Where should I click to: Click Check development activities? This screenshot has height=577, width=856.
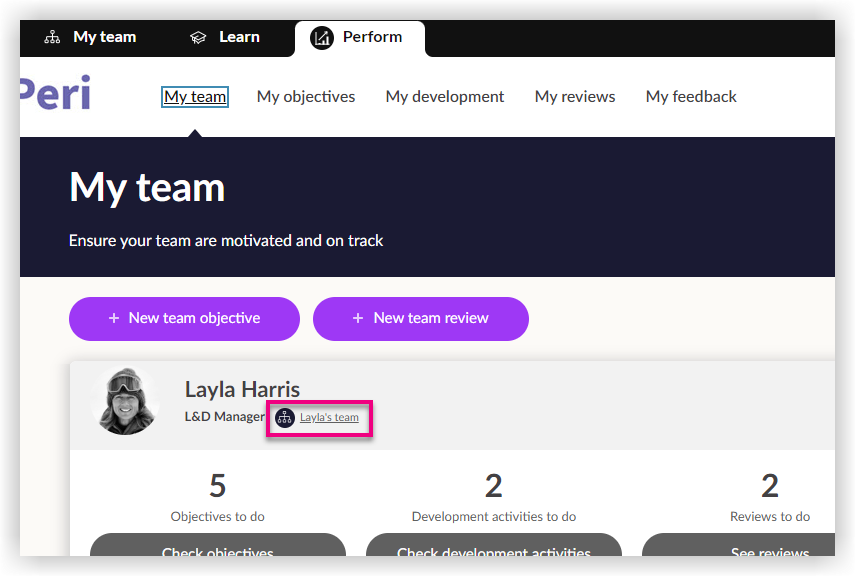pyautogui.click(x=494, y=548)
